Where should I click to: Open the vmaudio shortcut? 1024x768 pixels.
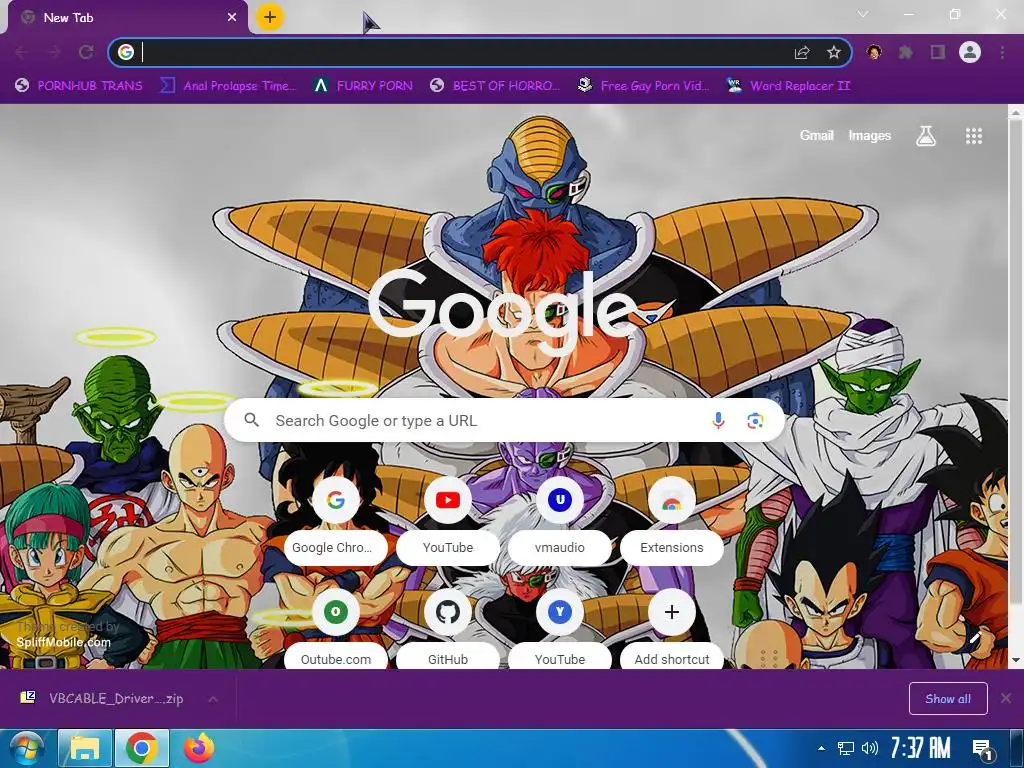click(560, 520)
